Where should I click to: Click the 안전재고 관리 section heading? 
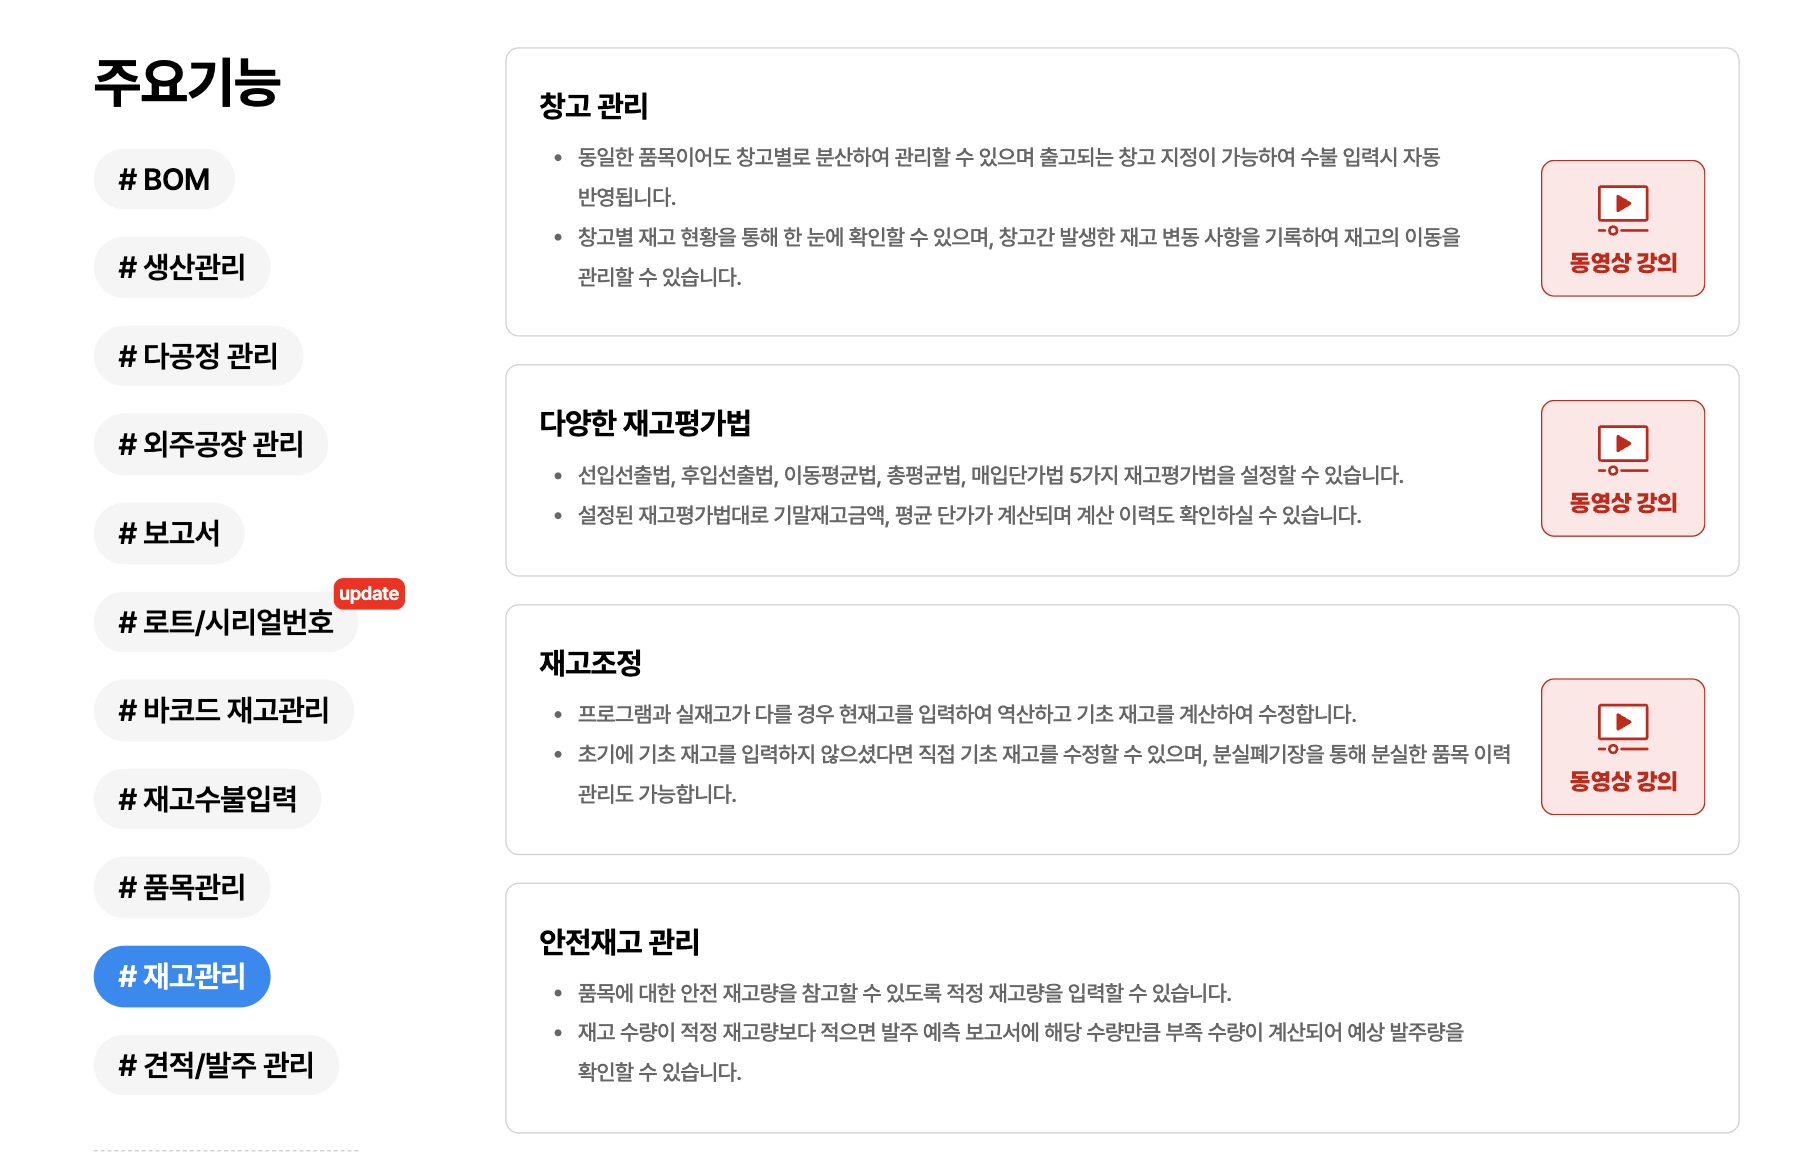point(620,941)
